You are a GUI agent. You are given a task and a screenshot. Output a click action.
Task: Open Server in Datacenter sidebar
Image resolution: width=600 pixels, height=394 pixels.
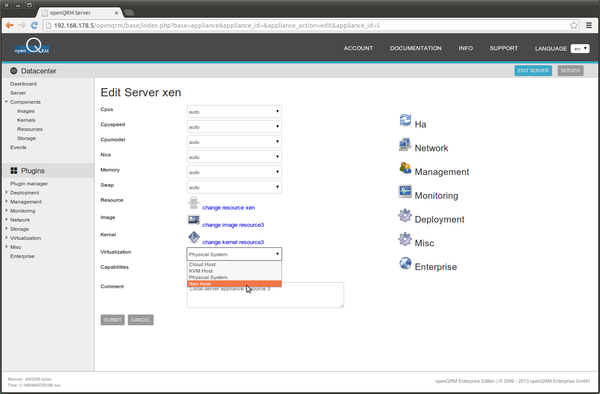18,93
